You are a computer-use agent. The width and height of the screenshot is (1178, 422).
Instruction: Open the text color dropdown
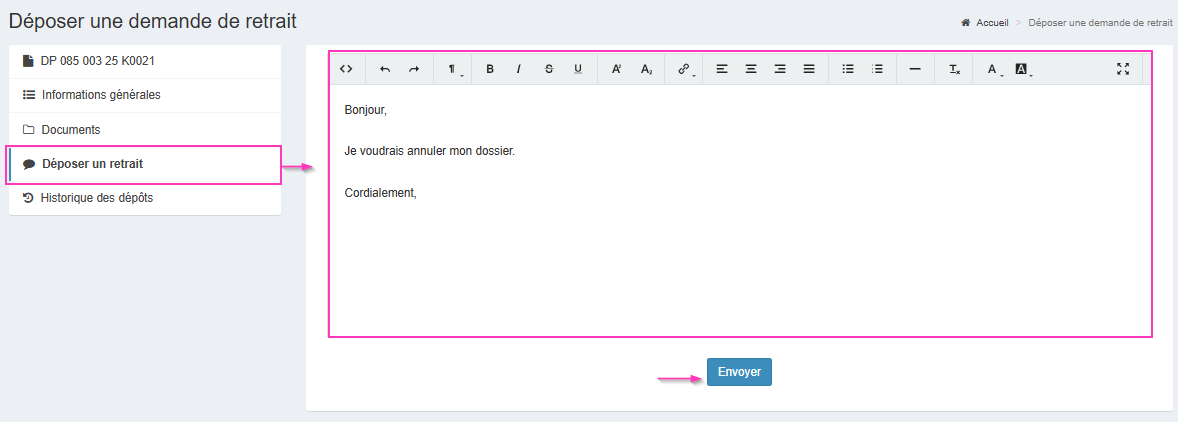pos(994,69)
